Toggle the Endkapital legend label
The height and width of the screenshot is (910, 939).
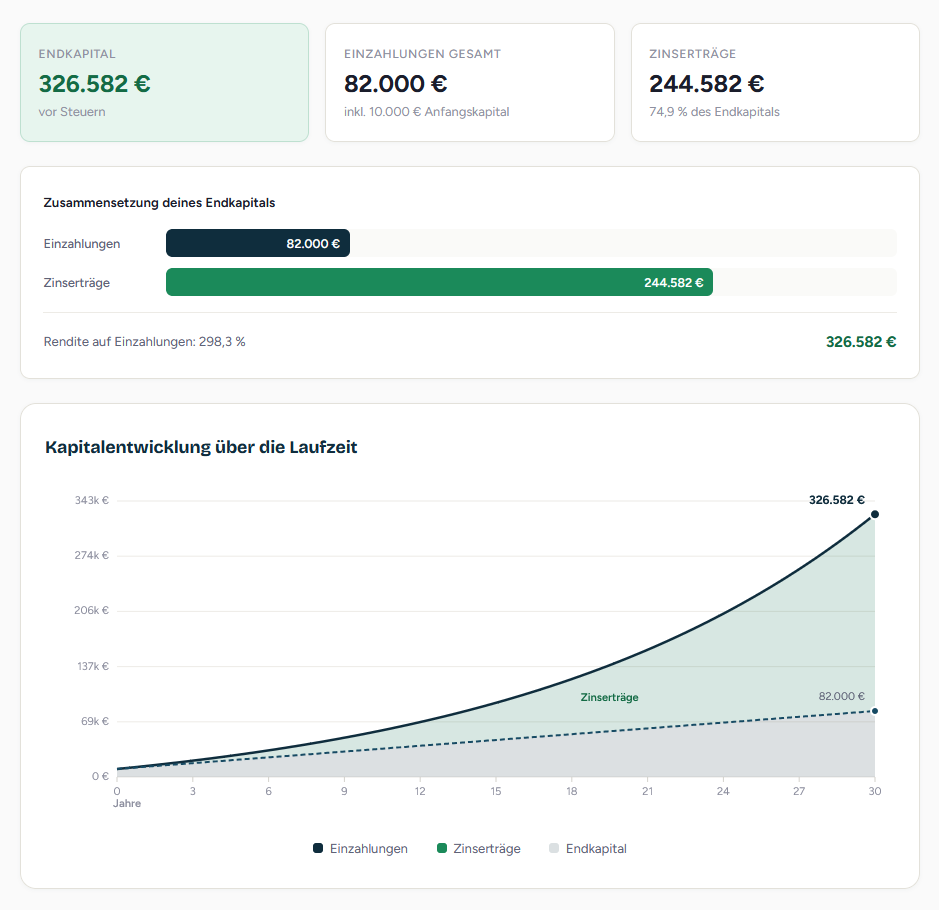click(x=596, y=849)
